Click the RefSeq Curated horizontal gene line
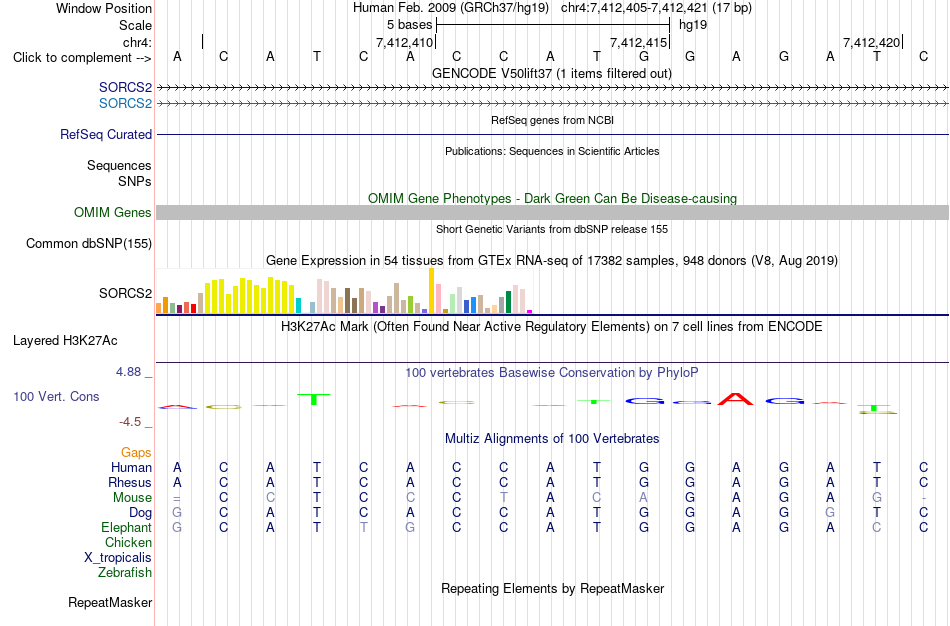 point(553,135)
